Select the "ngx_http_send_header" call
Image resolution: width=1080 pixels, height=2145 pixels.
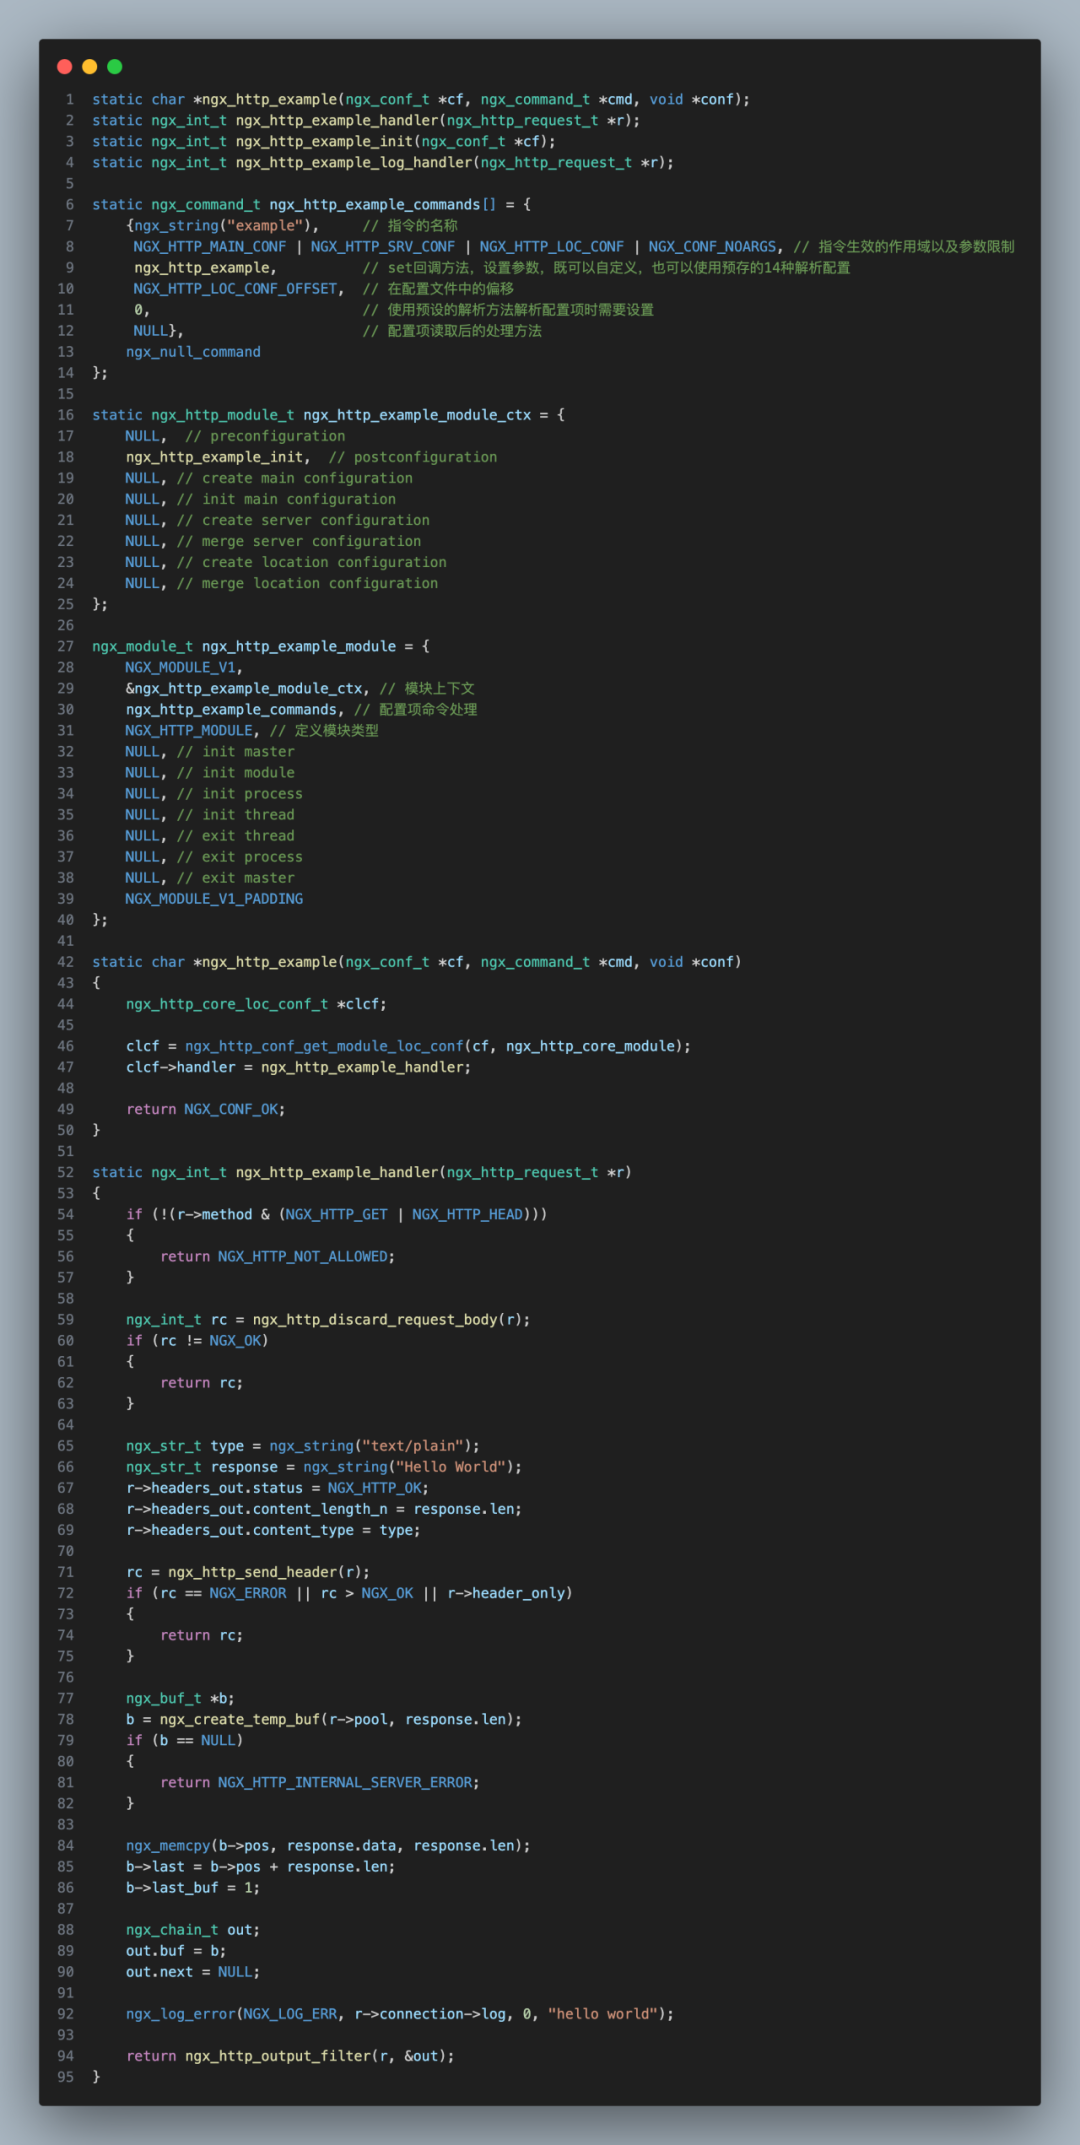(x=253, y=1572)
